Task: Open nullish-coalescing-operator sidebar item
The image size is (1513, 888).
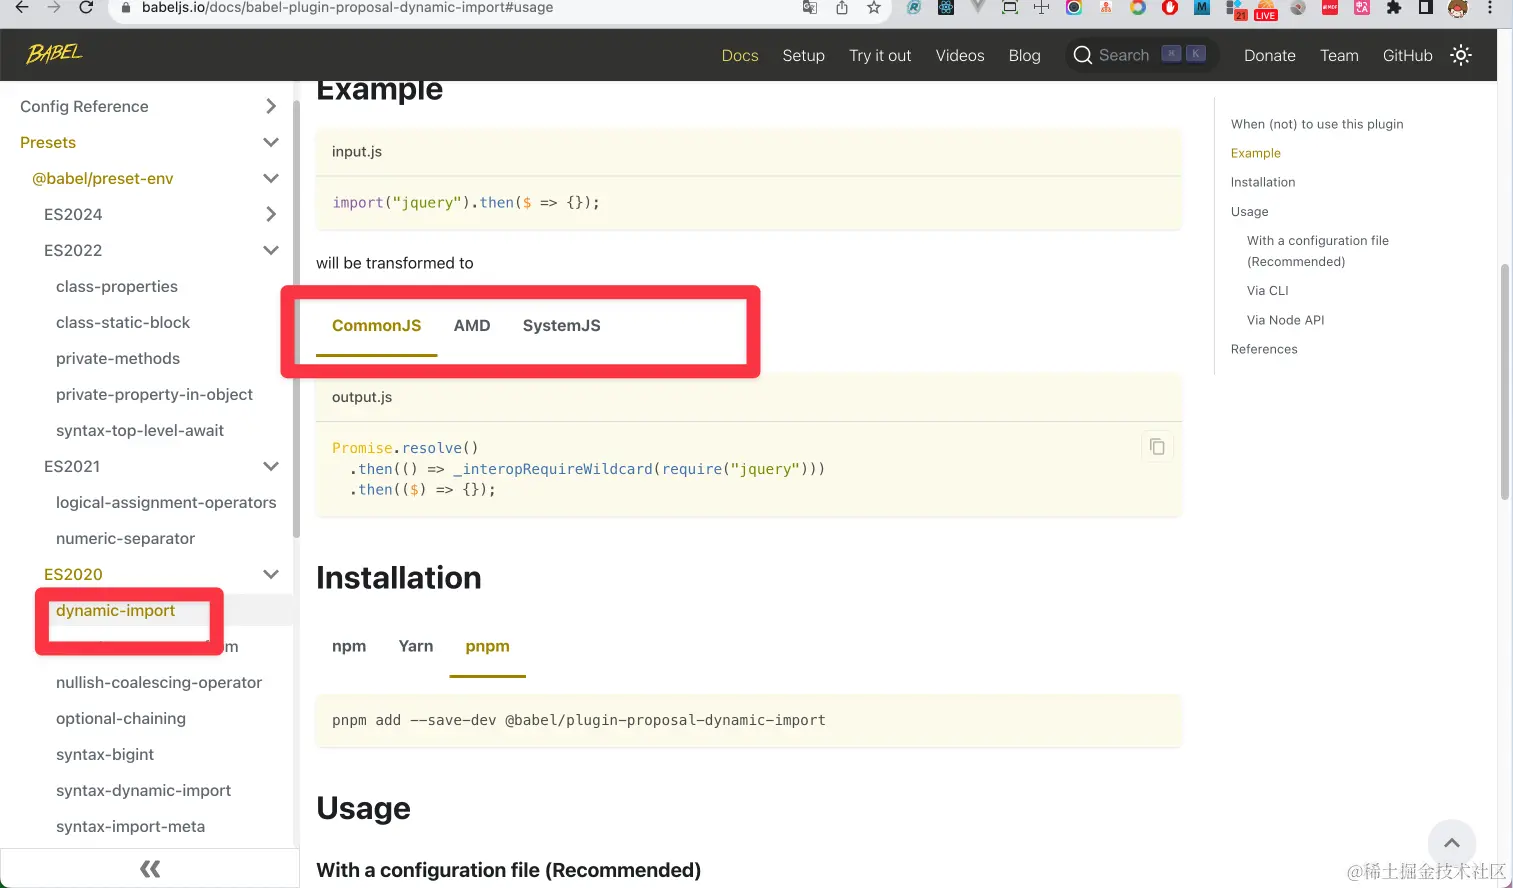Action: (159, 682)
